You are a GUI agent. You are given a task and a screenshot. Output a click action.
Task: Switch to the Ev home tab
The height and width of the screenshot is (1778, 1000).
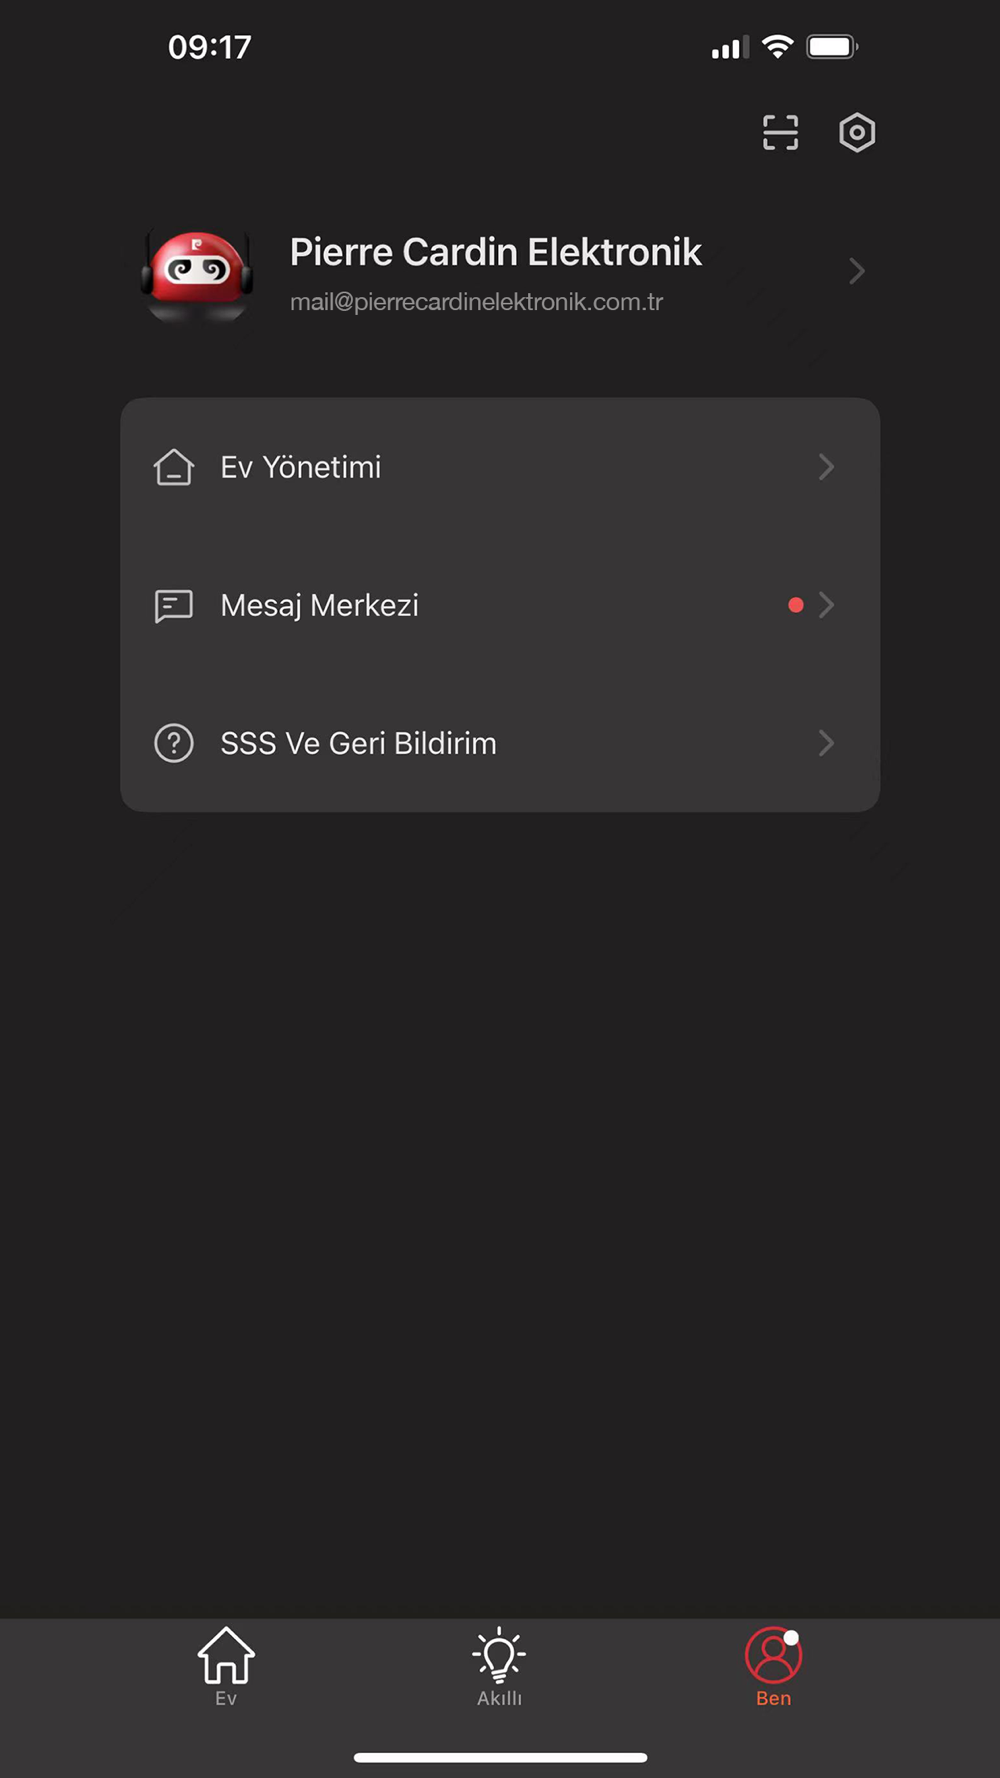click(x=226, y=1667)
